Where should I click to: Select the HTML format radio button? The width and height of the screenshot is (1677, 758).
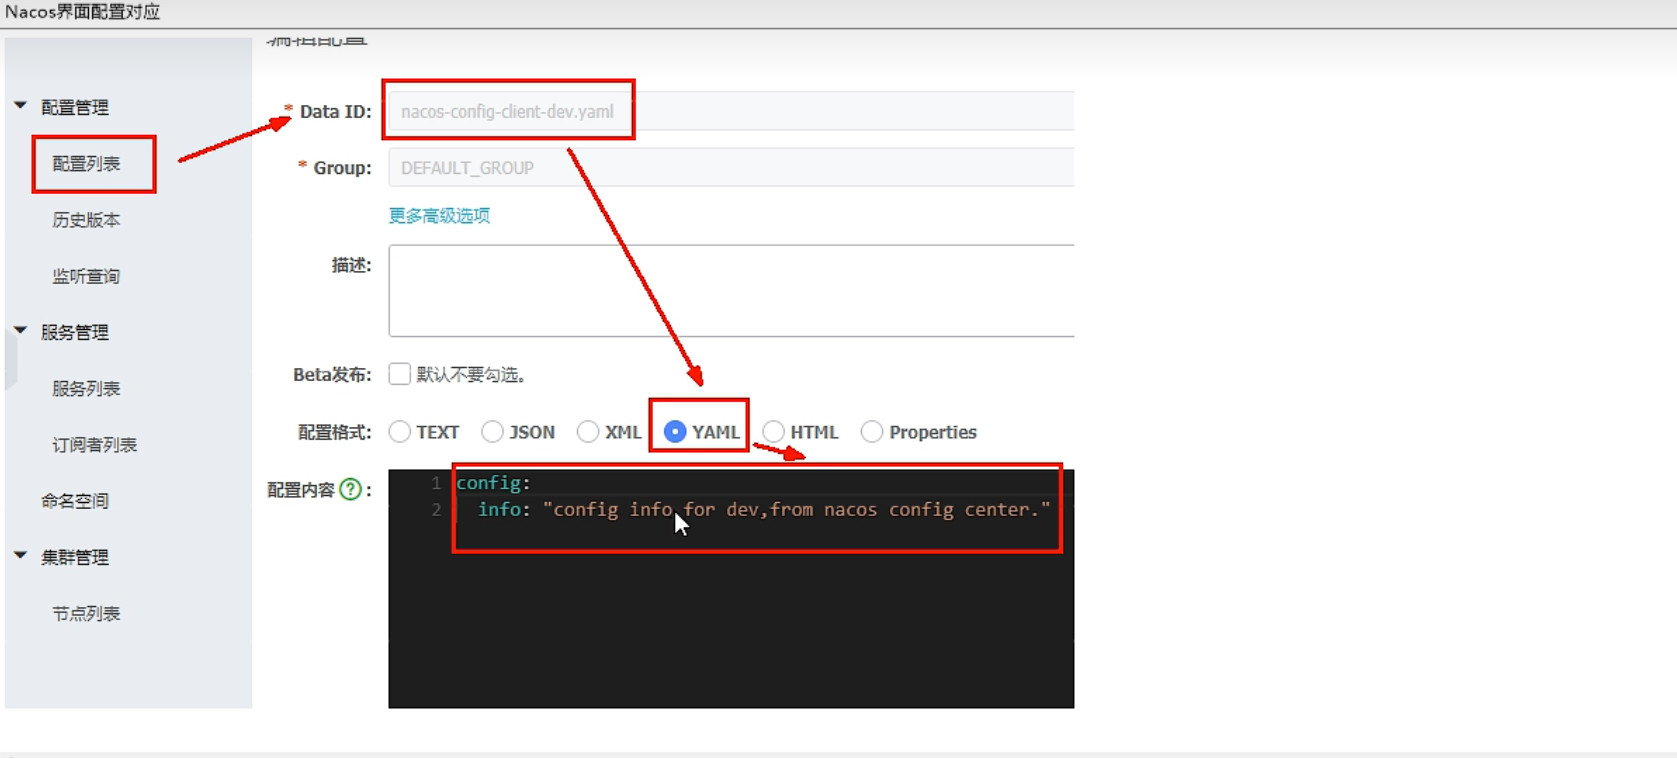773,432
